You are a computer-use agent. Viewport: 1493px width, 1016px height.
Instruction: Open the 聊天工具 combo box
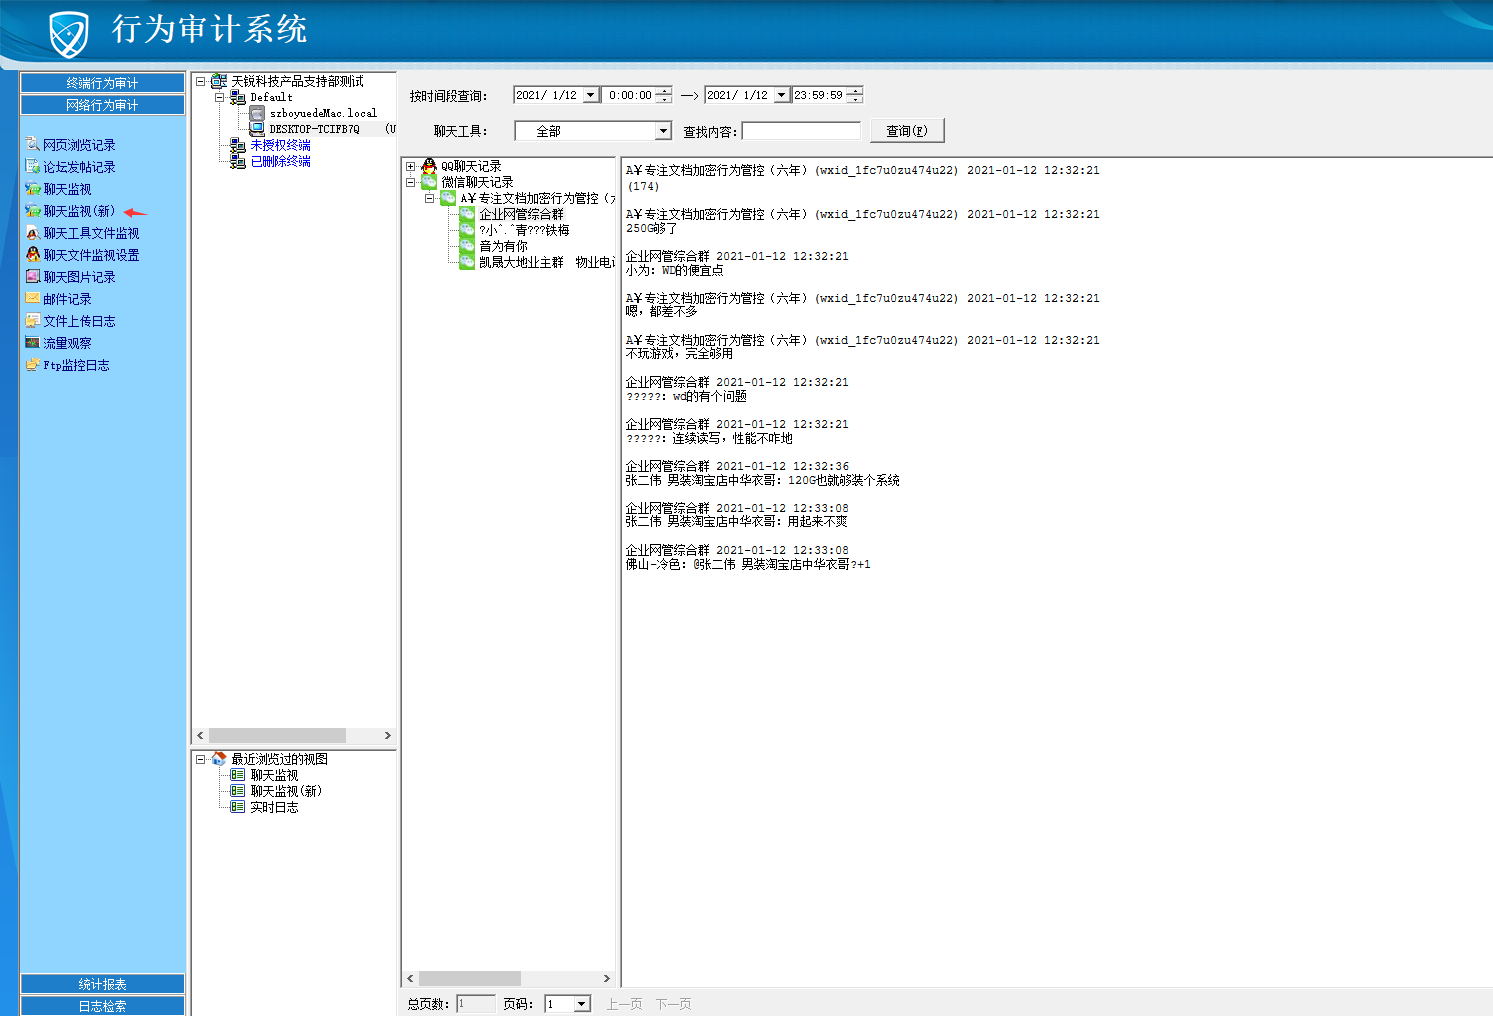coord(663,131)
